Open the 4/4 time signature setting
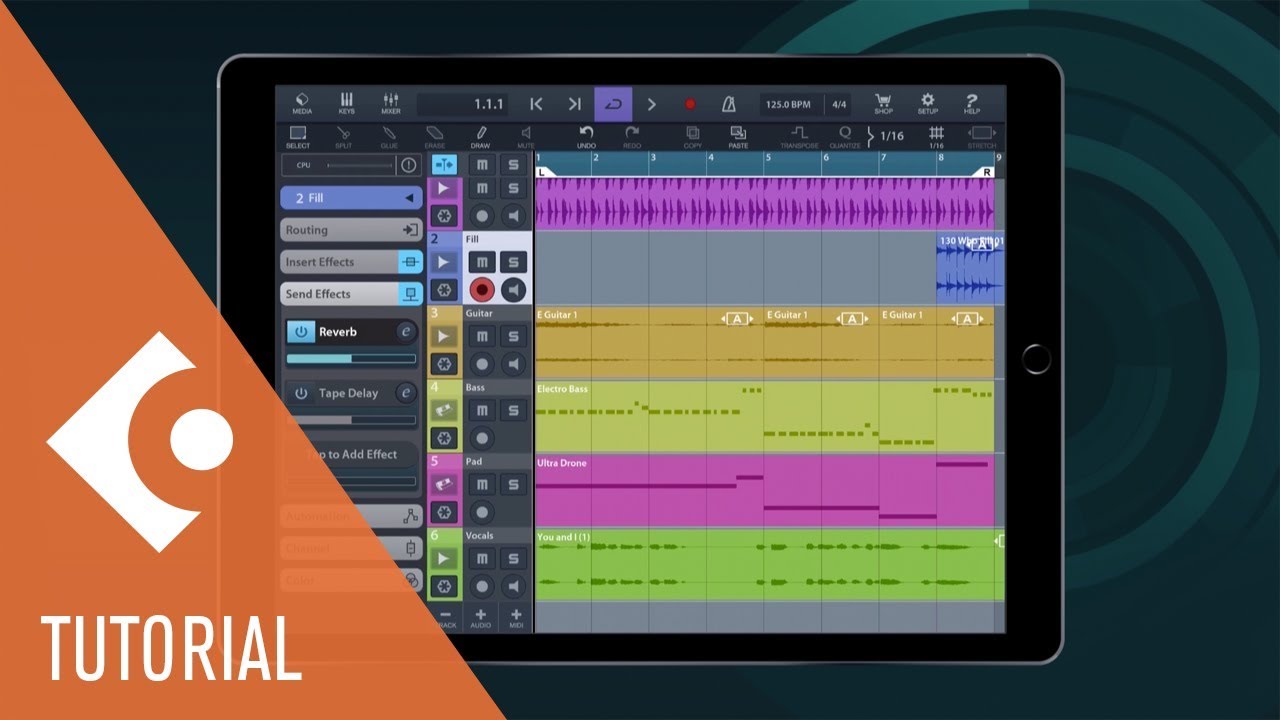This screenshot has height=720, width=1280. 839,104
